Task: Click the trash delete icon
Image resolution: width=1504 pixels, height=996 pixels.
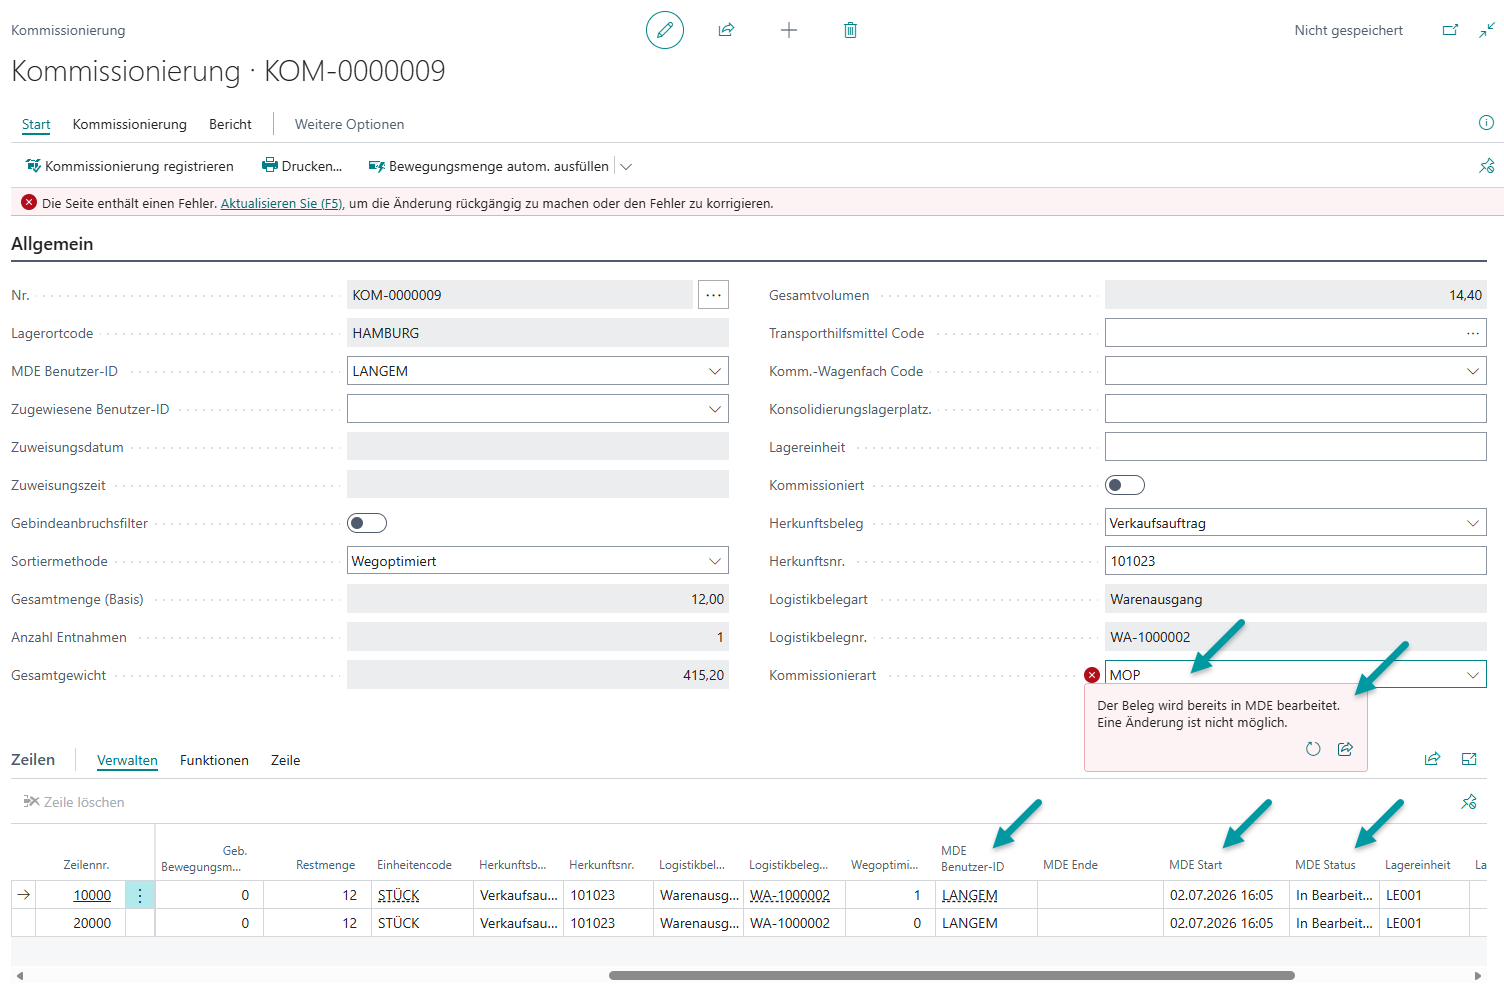Action: (850, 30)
